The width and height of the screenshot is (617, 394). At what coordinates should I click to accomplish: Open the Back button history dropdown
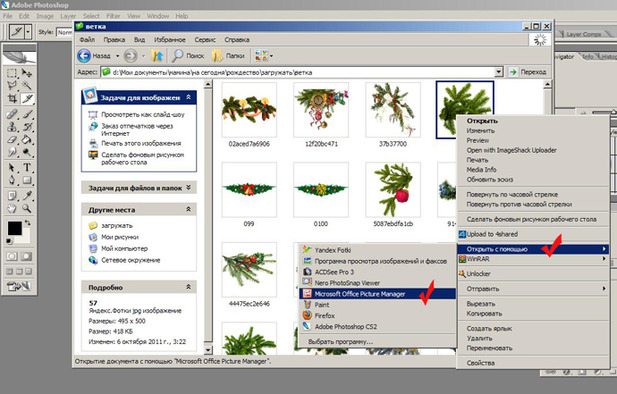117,56
